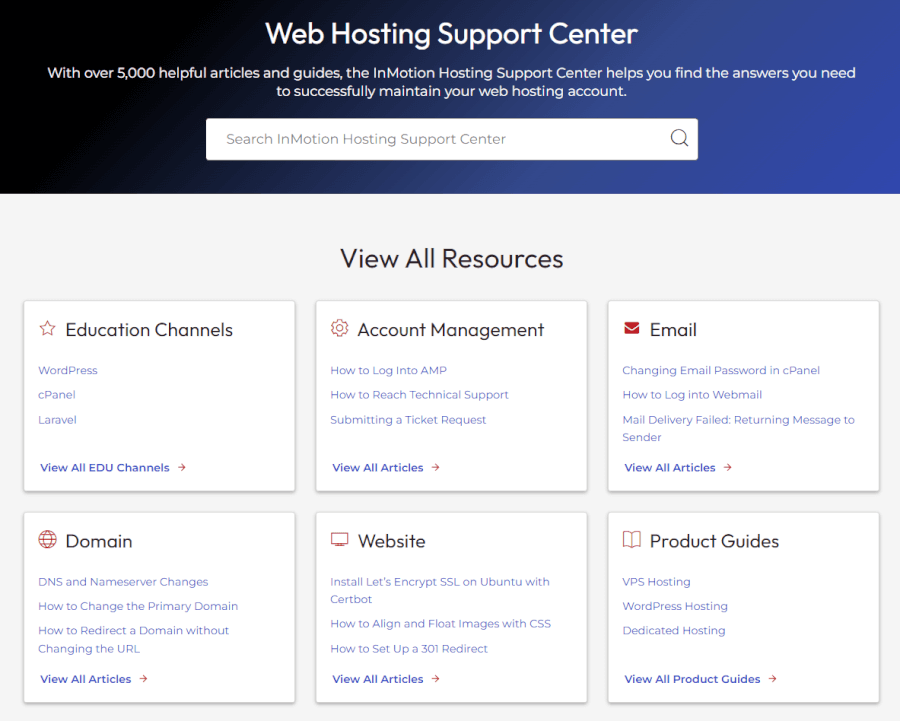Click the Domain globe icon
Image resolution: width=900 pixels, height=721 pixels.
(x=48, y=540)
